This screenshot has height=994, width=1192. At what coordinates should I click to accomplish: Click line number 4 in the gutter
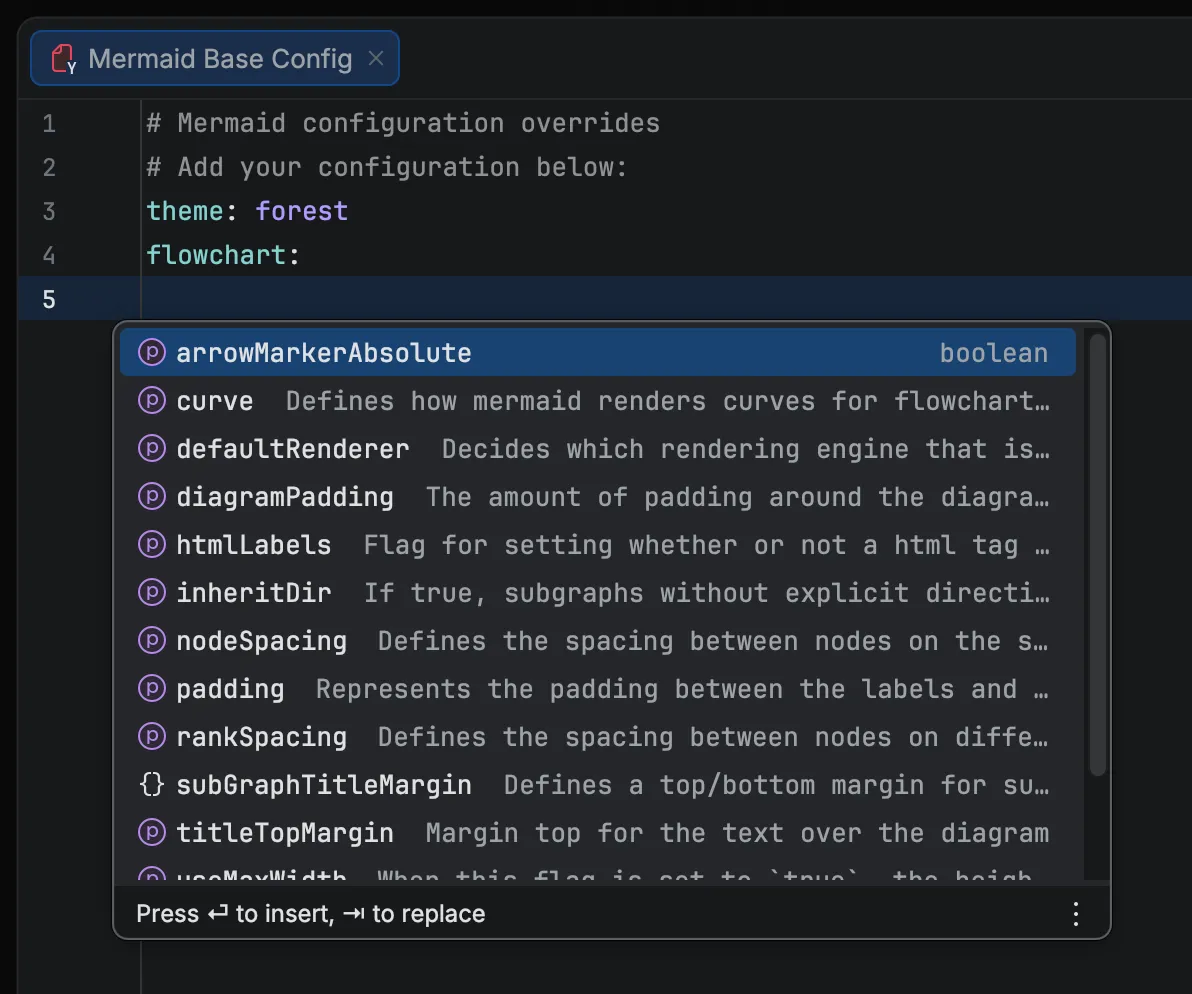pyautogui.click(x=48, y=255)
